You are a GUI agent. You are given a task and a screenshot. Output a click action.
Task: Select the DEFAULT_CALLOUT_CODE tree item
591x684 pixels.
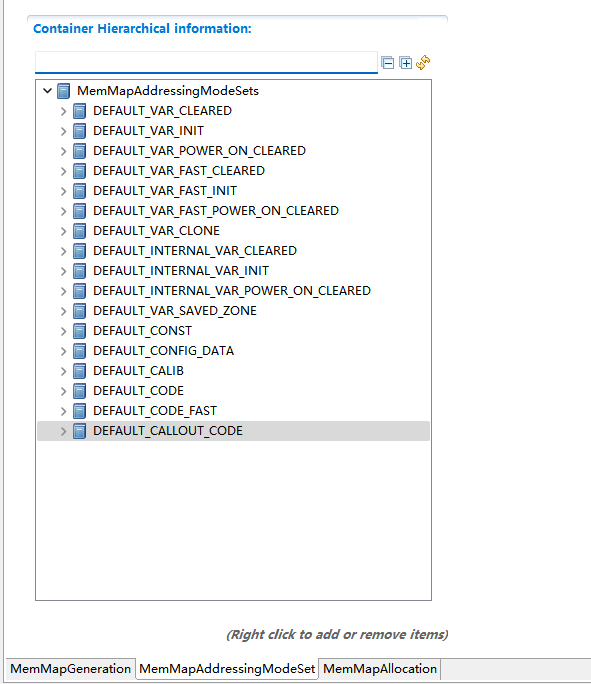(168, 431)
